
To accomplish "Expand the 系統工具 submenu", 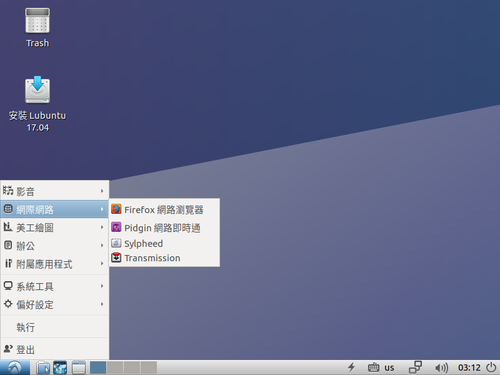I will click(55, 286).
